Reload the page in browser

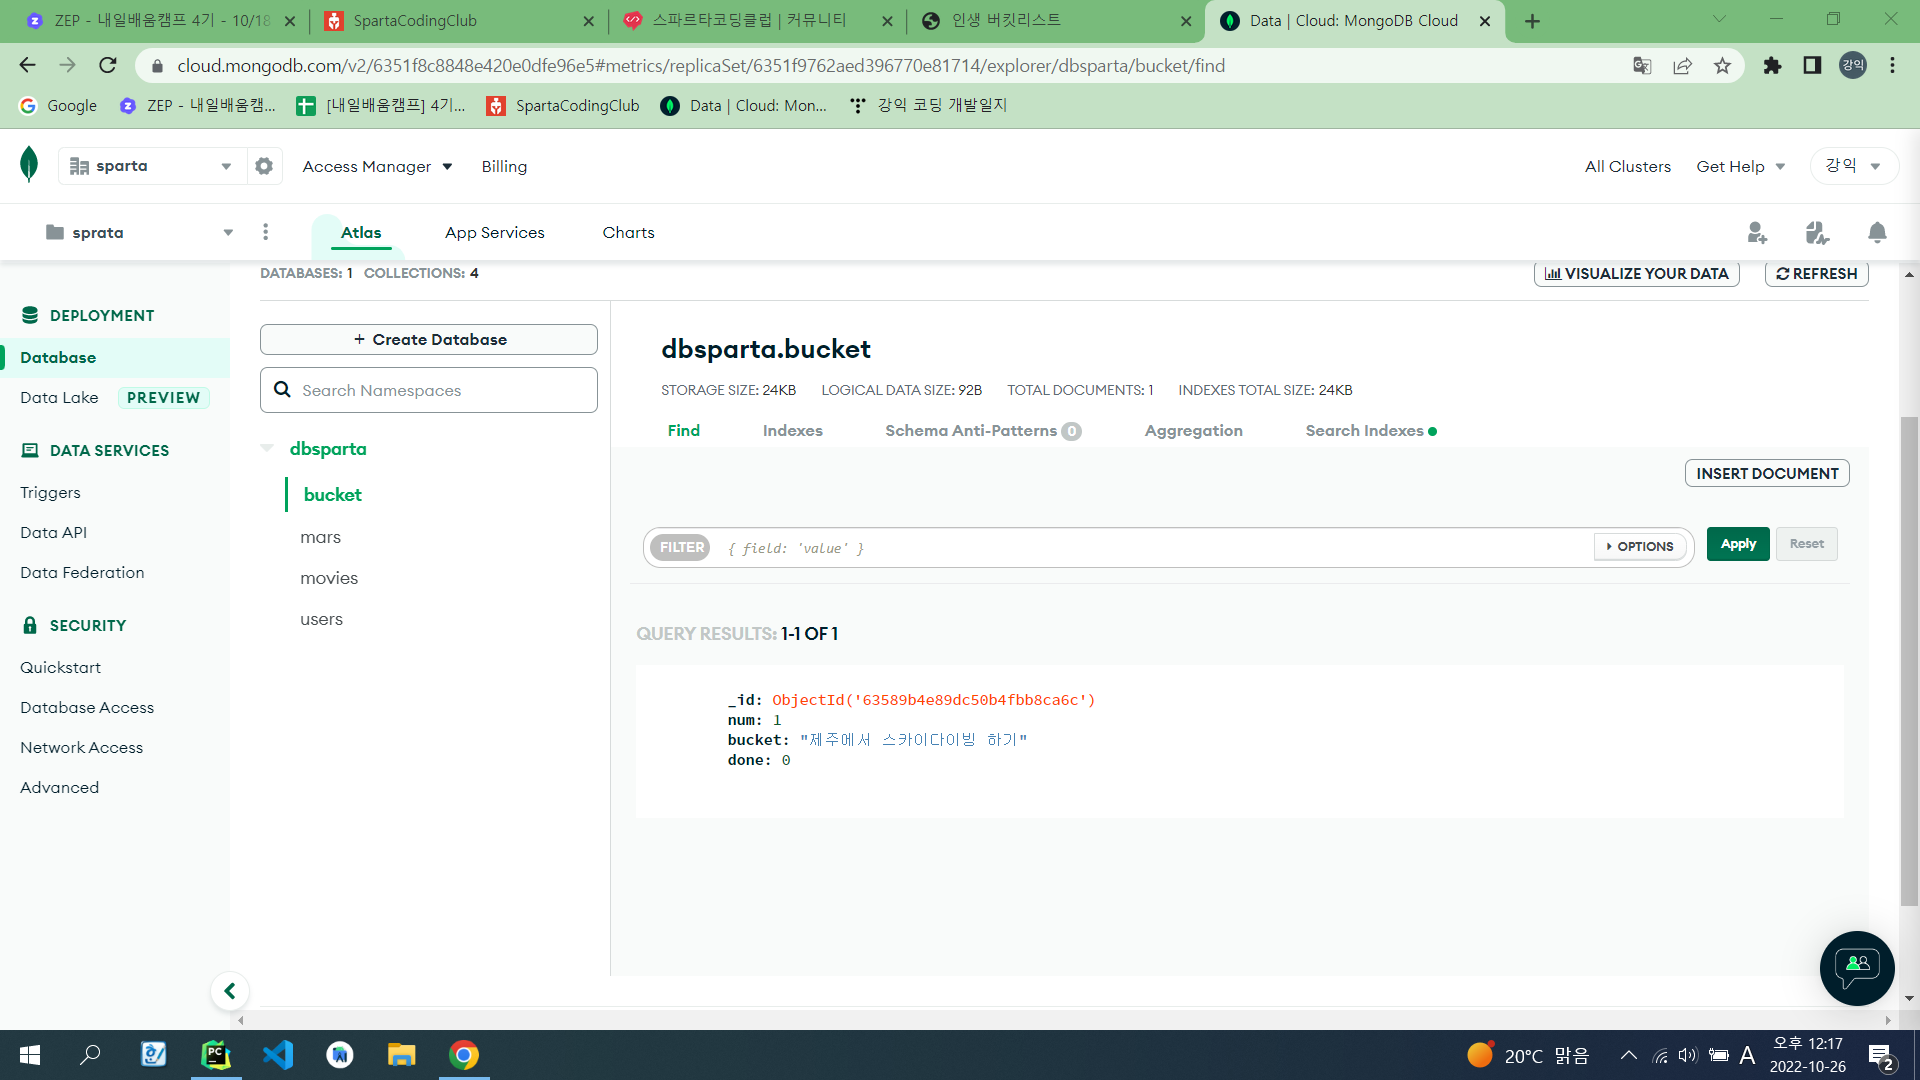tap(108, 65)
